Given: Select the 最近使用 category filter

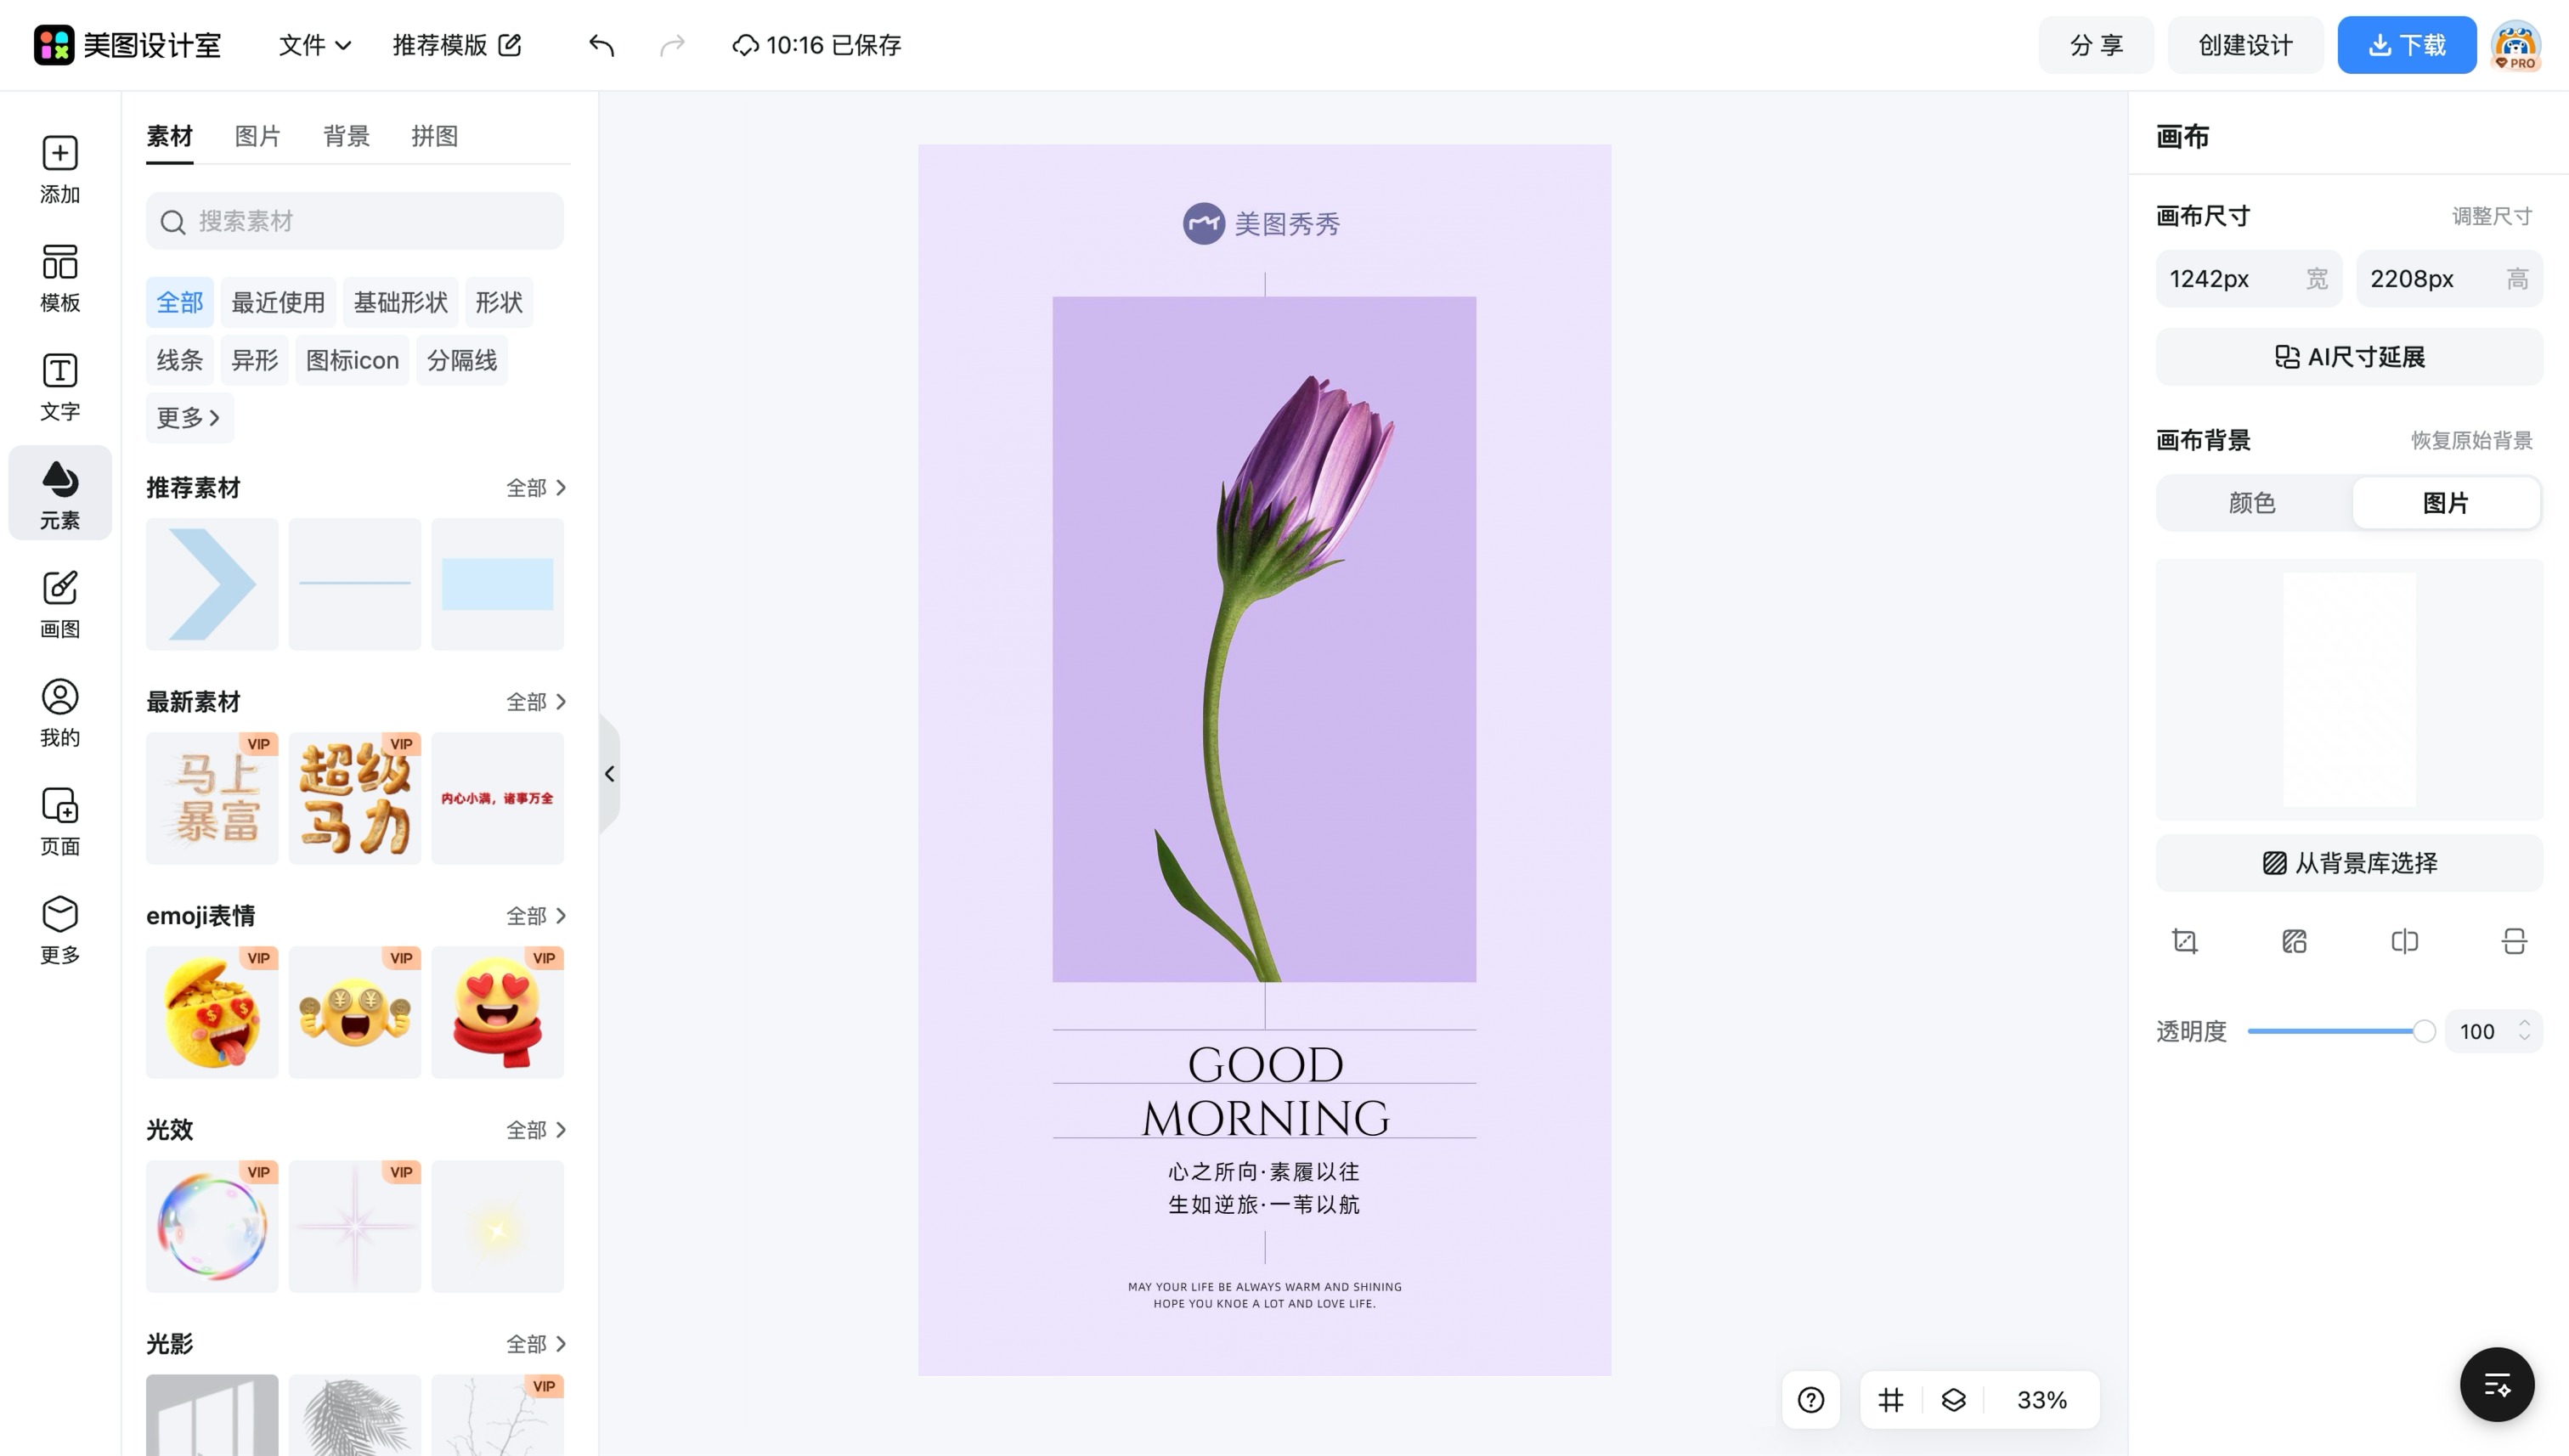Looking at the screenshot, I should click(x=278, y=302).
